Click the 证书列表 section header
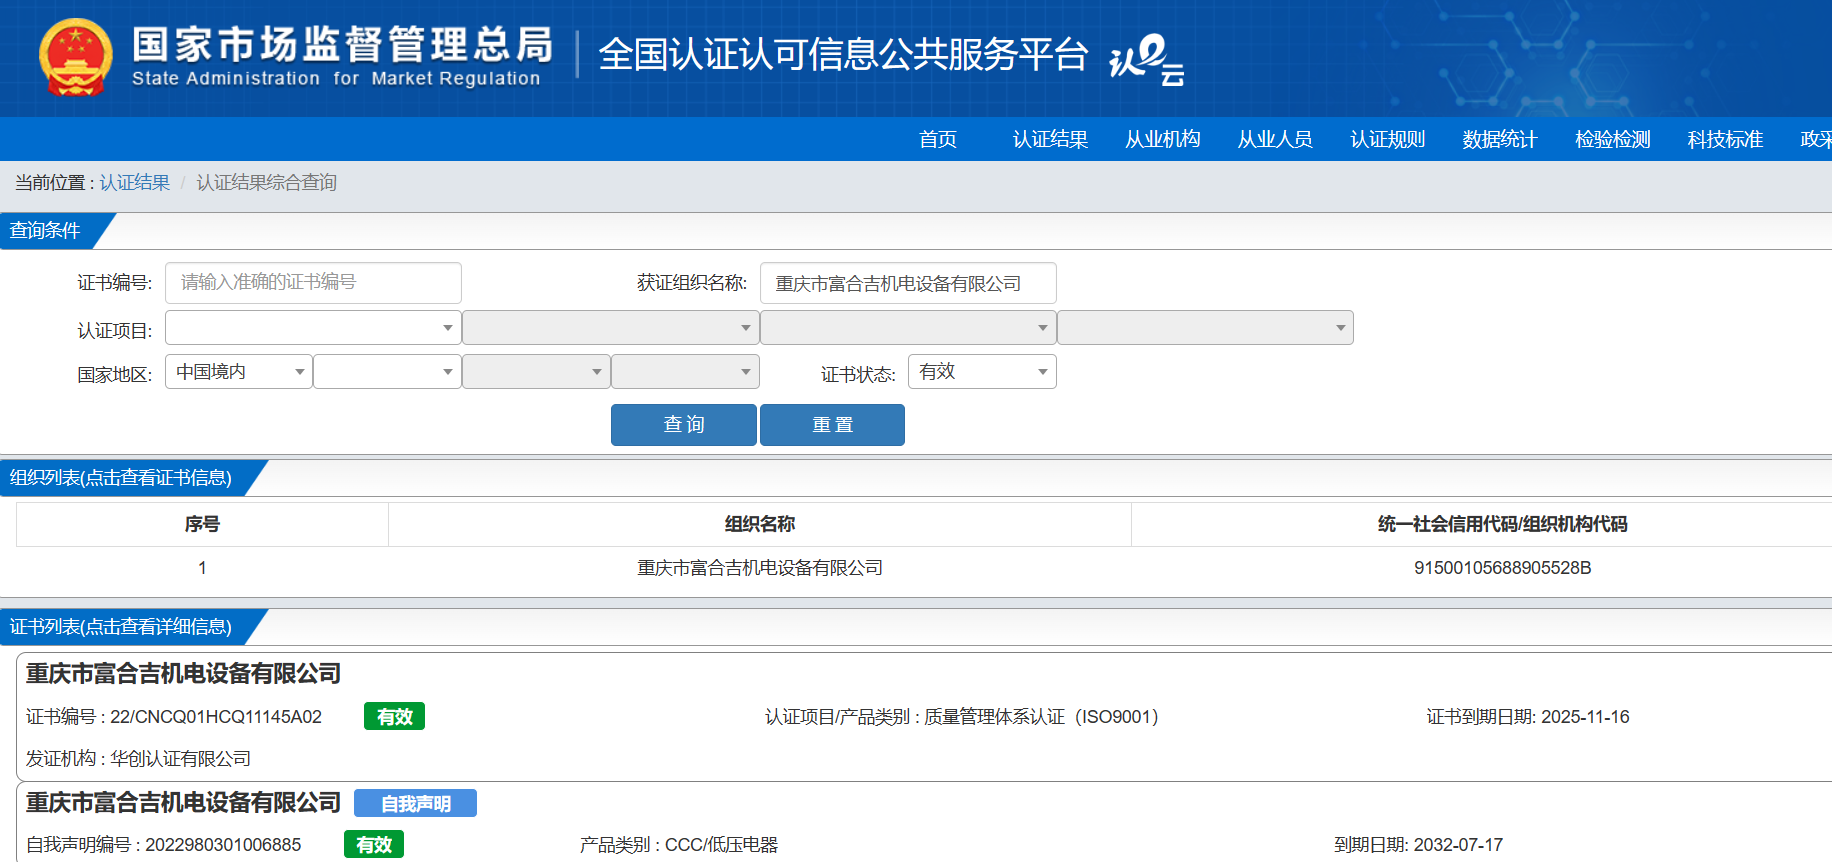 pos(121,627)
